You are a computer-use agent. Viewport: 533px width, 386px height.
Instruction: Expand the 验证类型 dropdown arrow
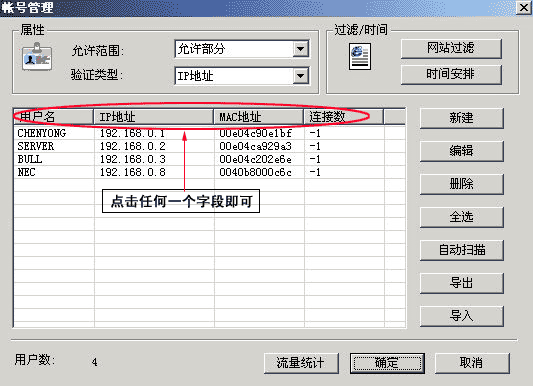pyautogui.click(x=300, y=76)
